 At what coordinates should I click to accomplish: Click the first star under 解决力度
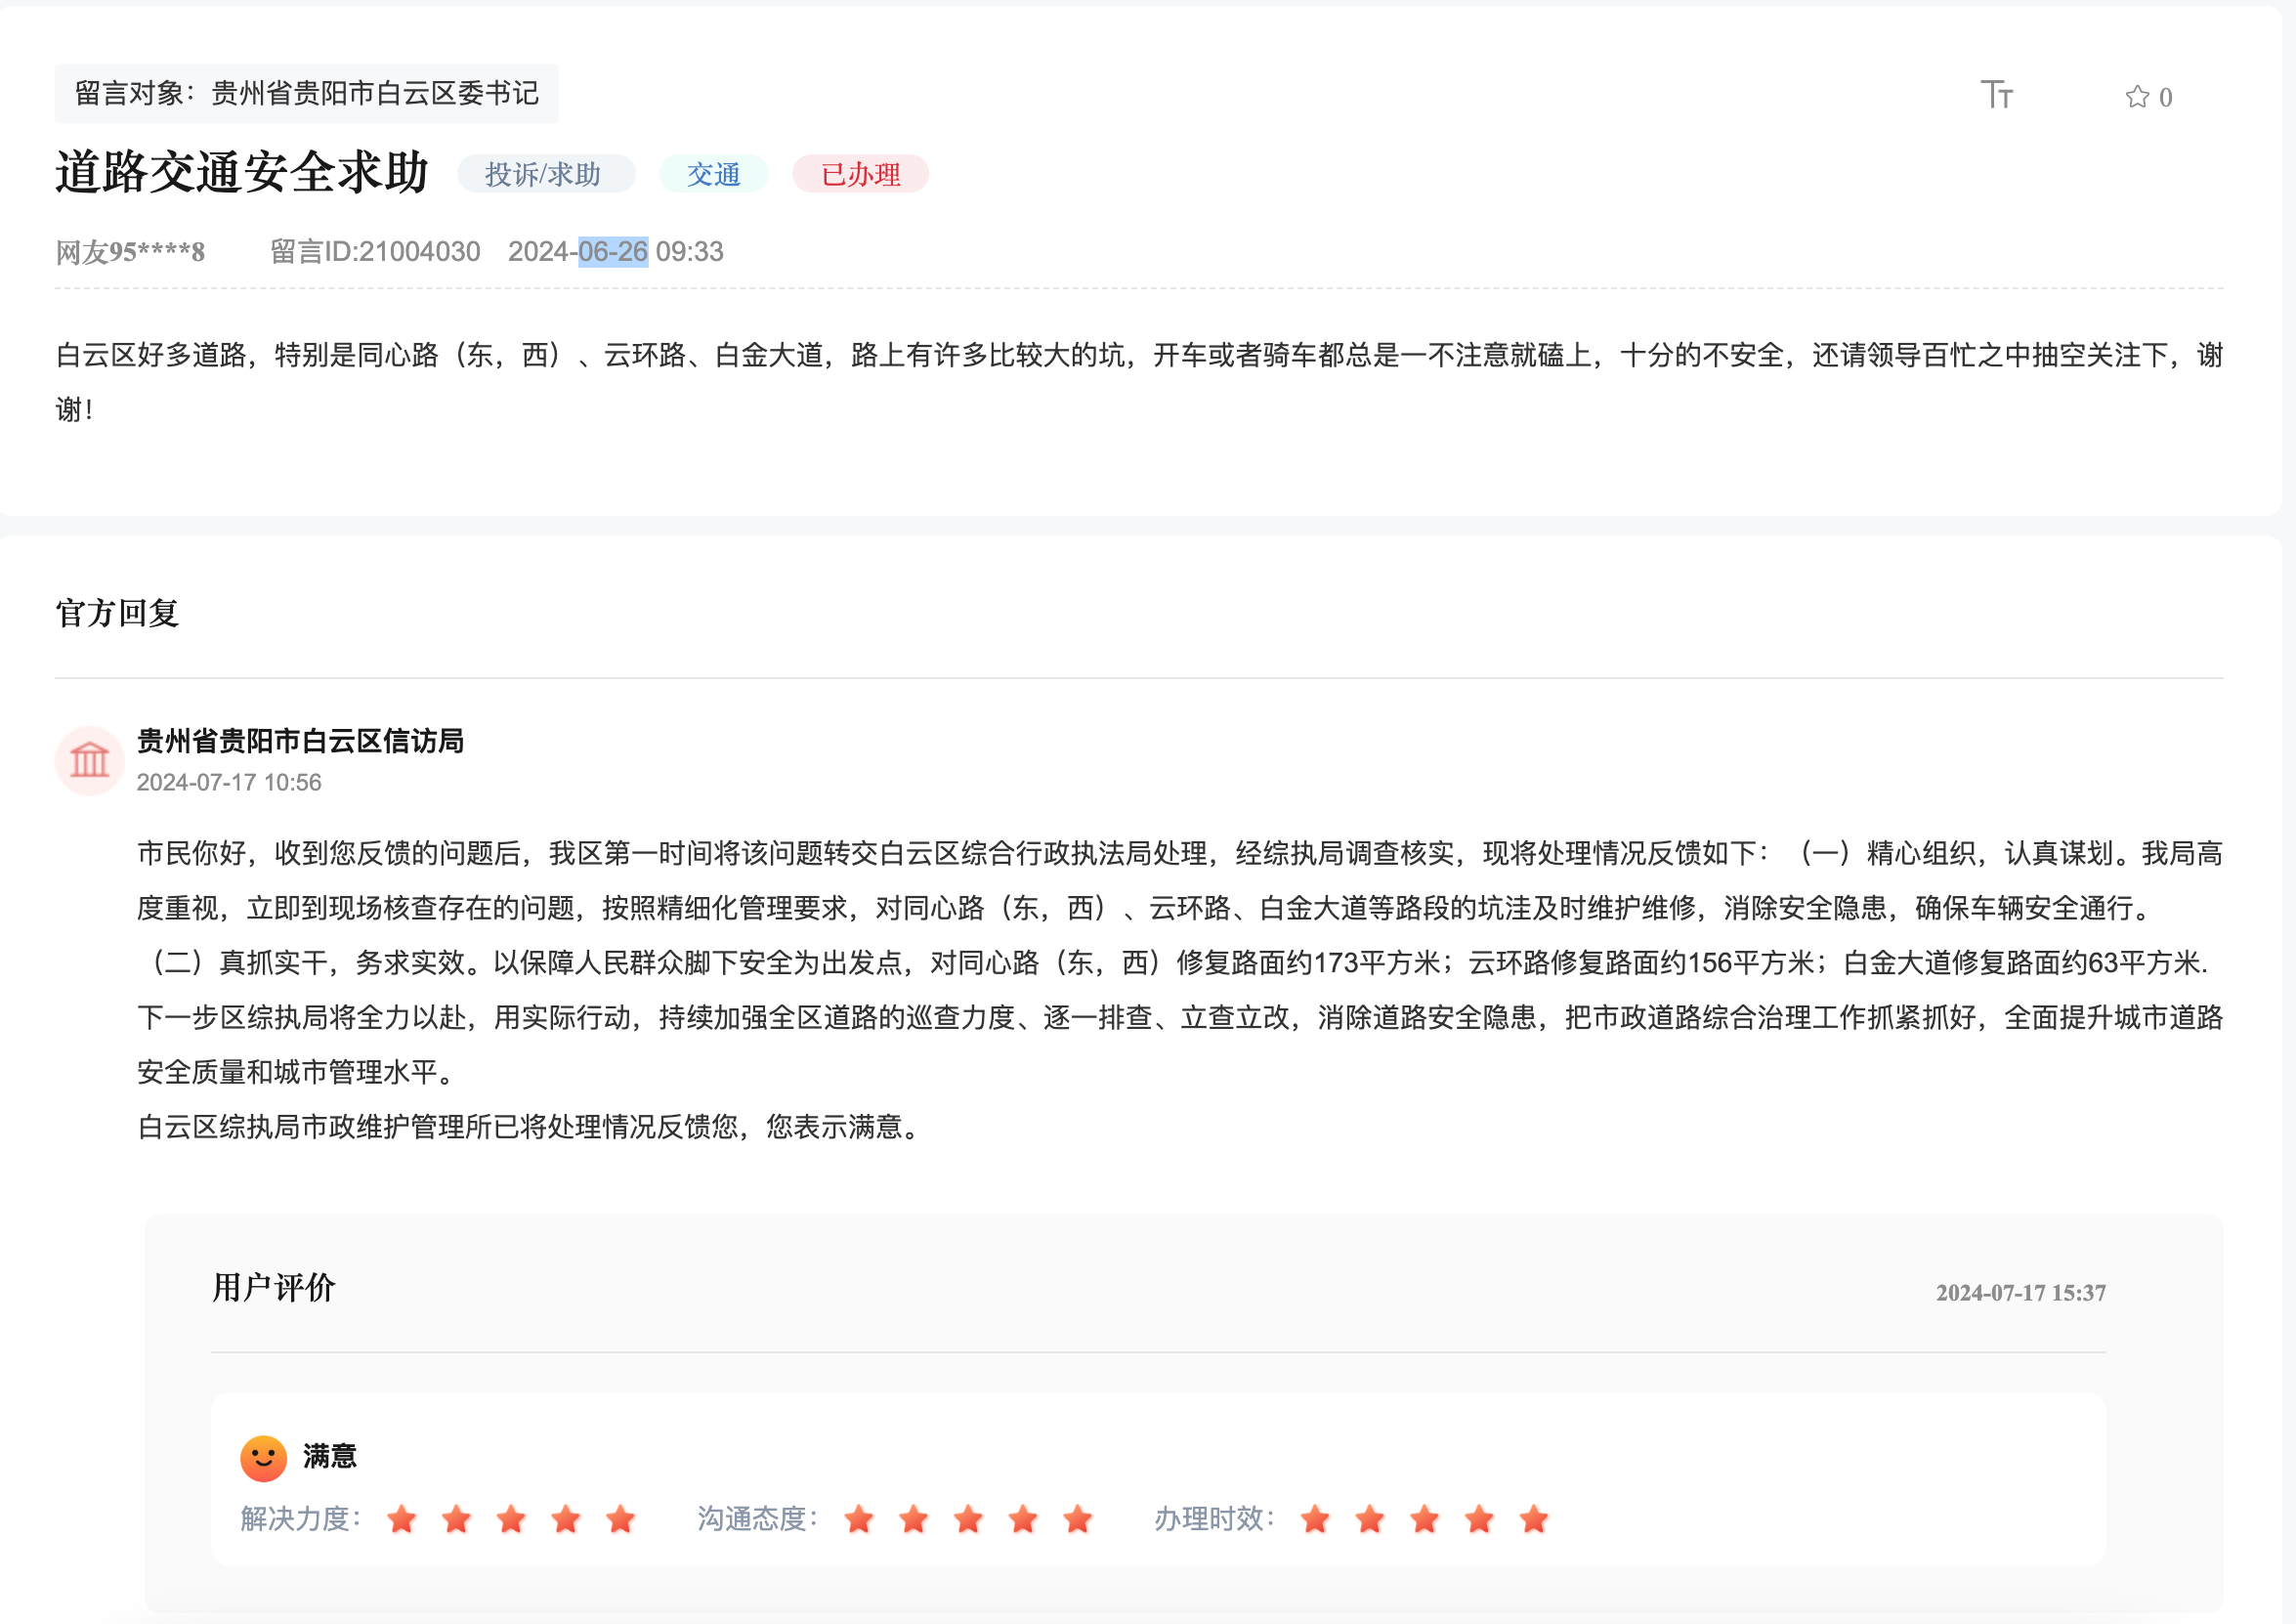[x=402, y=1519]
